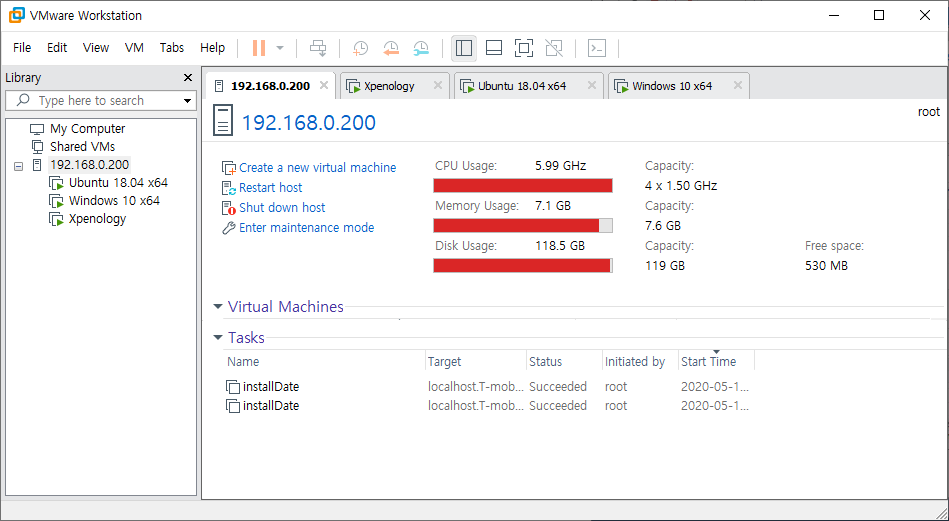Open the Help menu
Image resolution: width=949 pixels, height=521 pixels.
[x=212, y=48]
